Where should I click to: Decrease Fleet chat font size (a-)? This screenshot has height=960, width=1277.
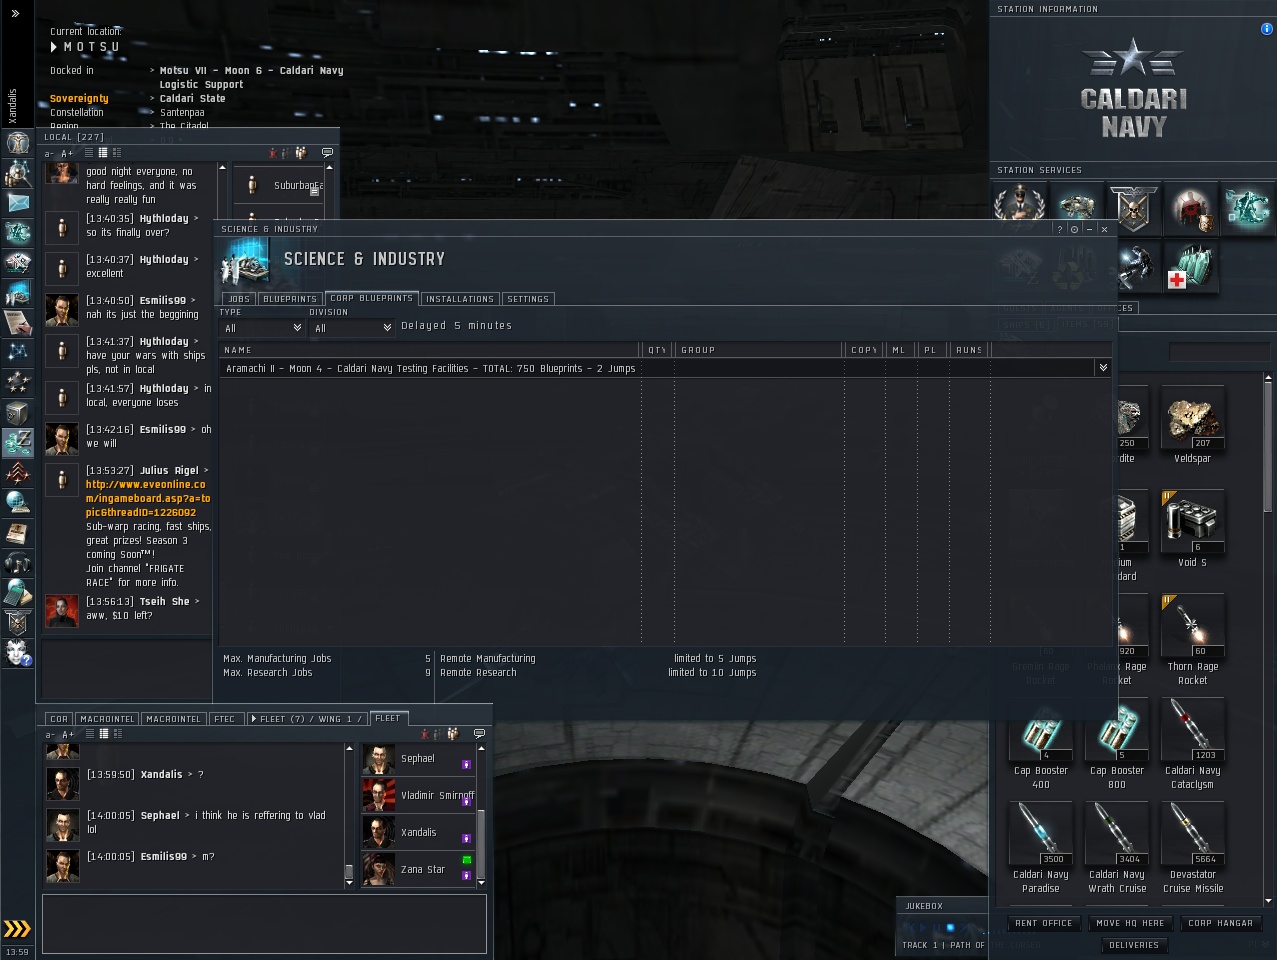[x=50, y=735]
